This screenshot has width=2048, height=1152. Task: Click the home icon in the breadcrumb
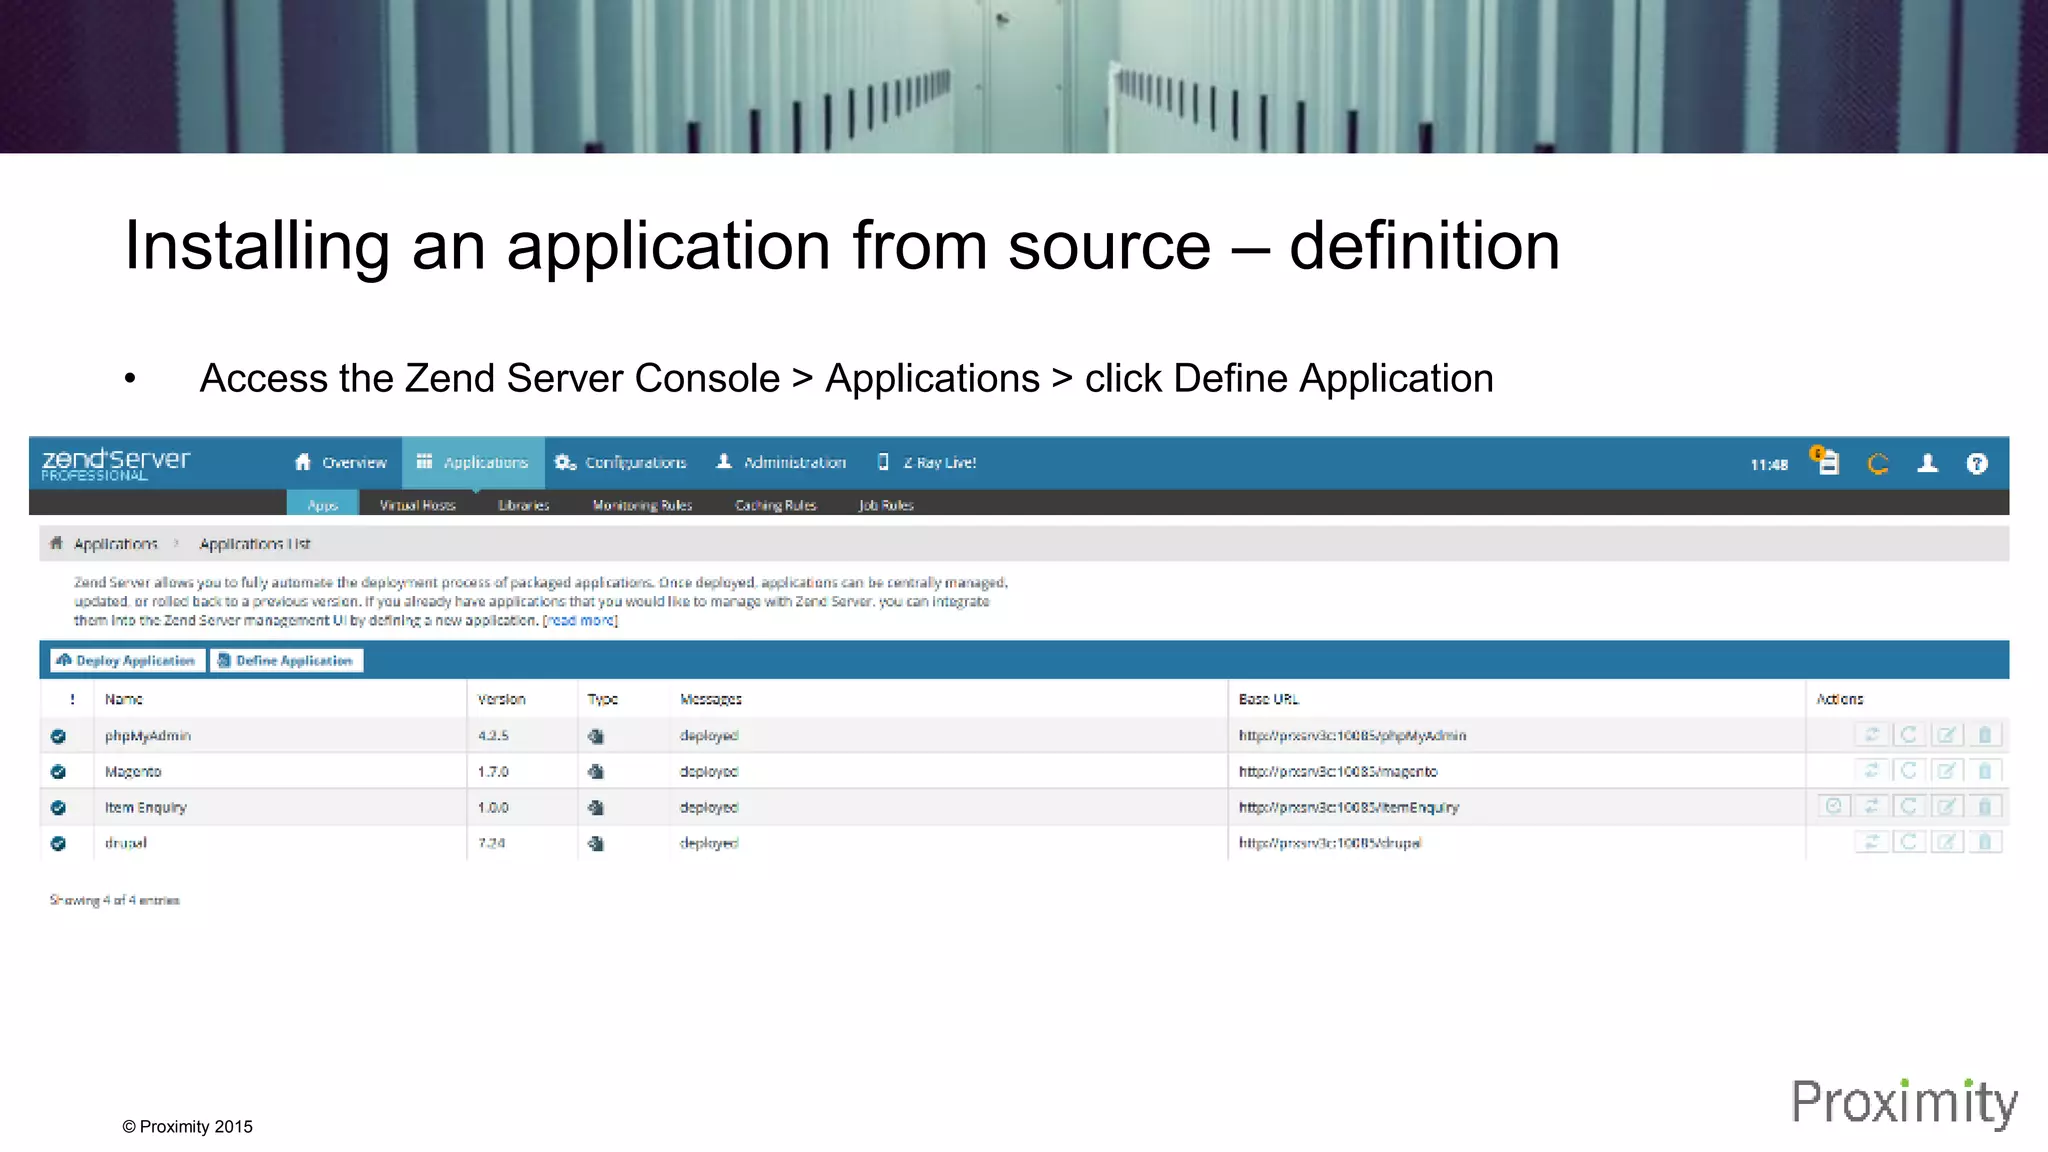pyautogui.click(x=56, y=543)
